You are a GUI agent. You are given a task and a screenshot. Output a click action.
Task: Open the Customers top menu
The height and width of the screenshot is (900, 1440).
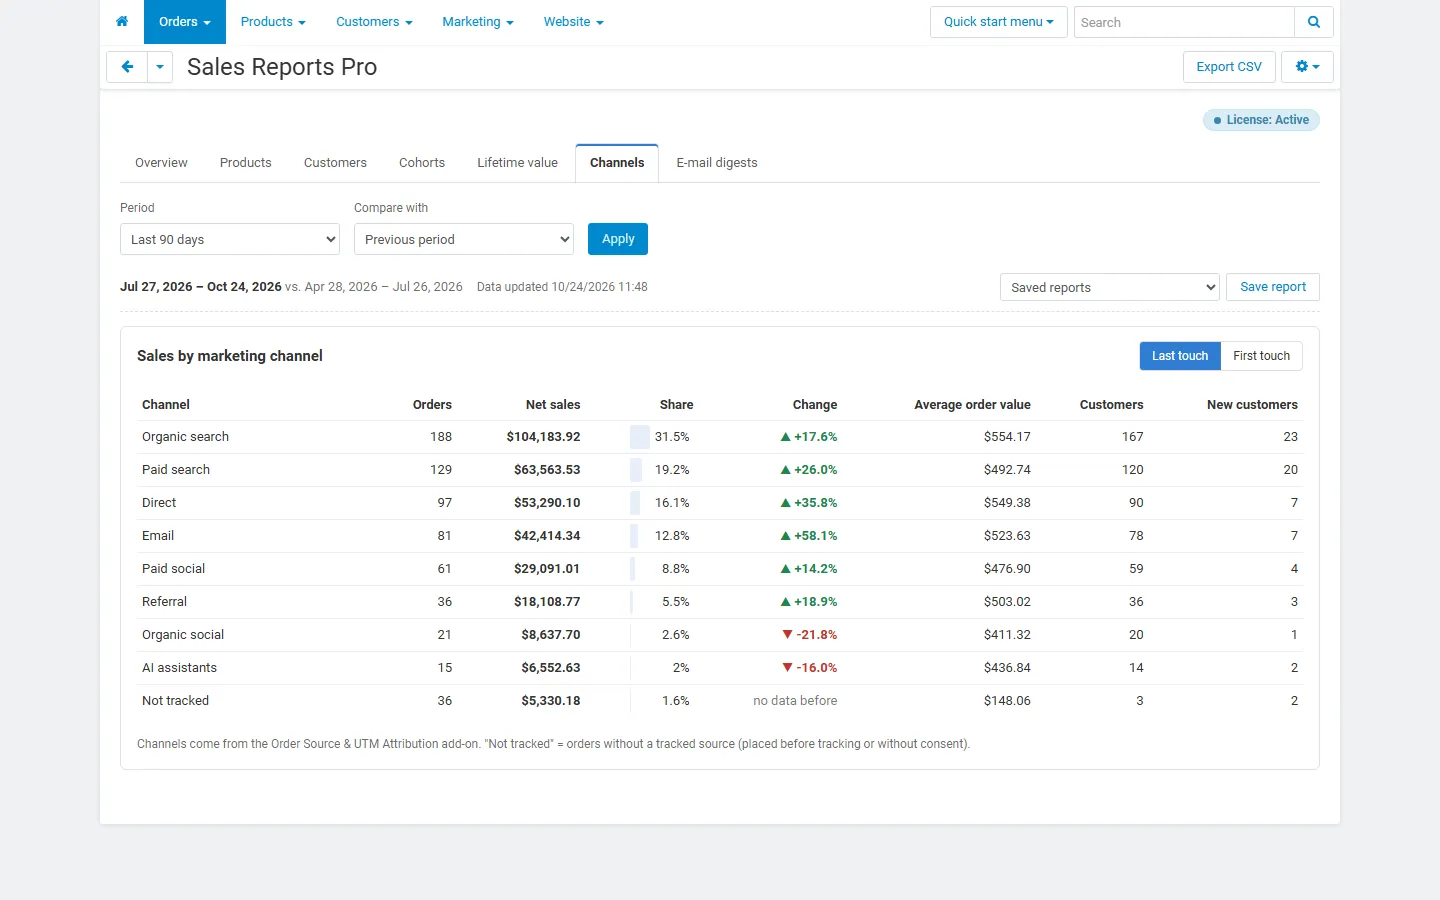pyautogui.click(x=374, y=22)
